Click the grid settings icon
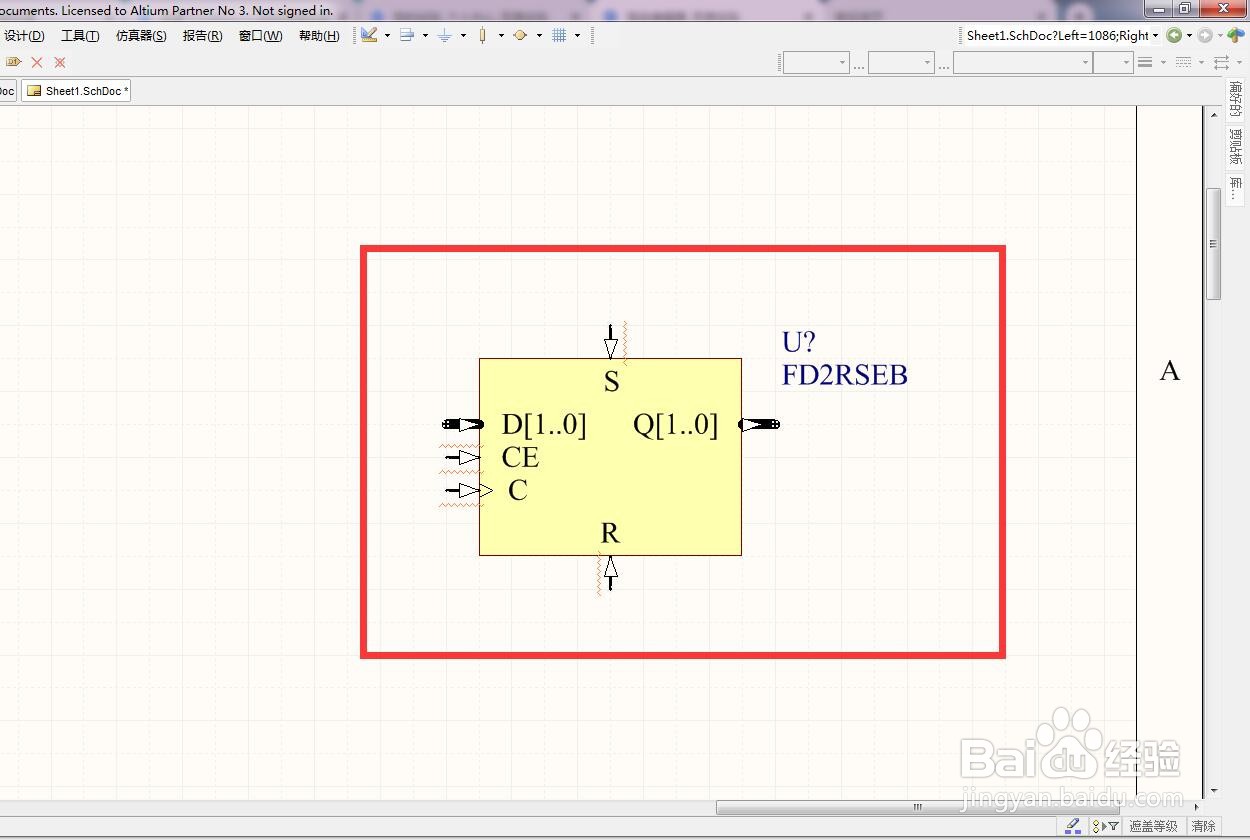The image size is (1250, 840). 559,35
